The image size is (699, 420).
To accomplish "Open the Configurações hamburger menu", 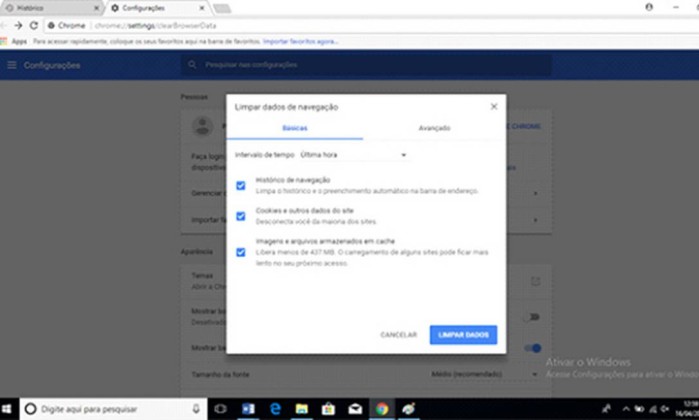I will pos(12,66).
